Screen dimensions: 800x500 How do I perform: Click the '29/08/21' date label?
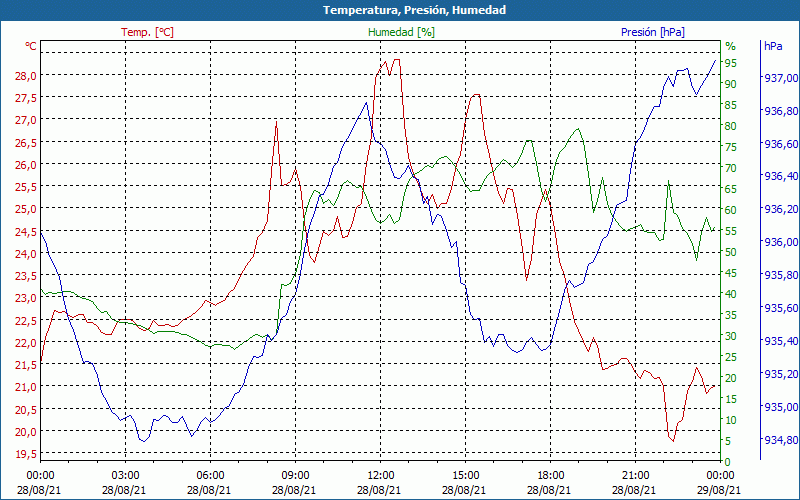pos(719,490)
